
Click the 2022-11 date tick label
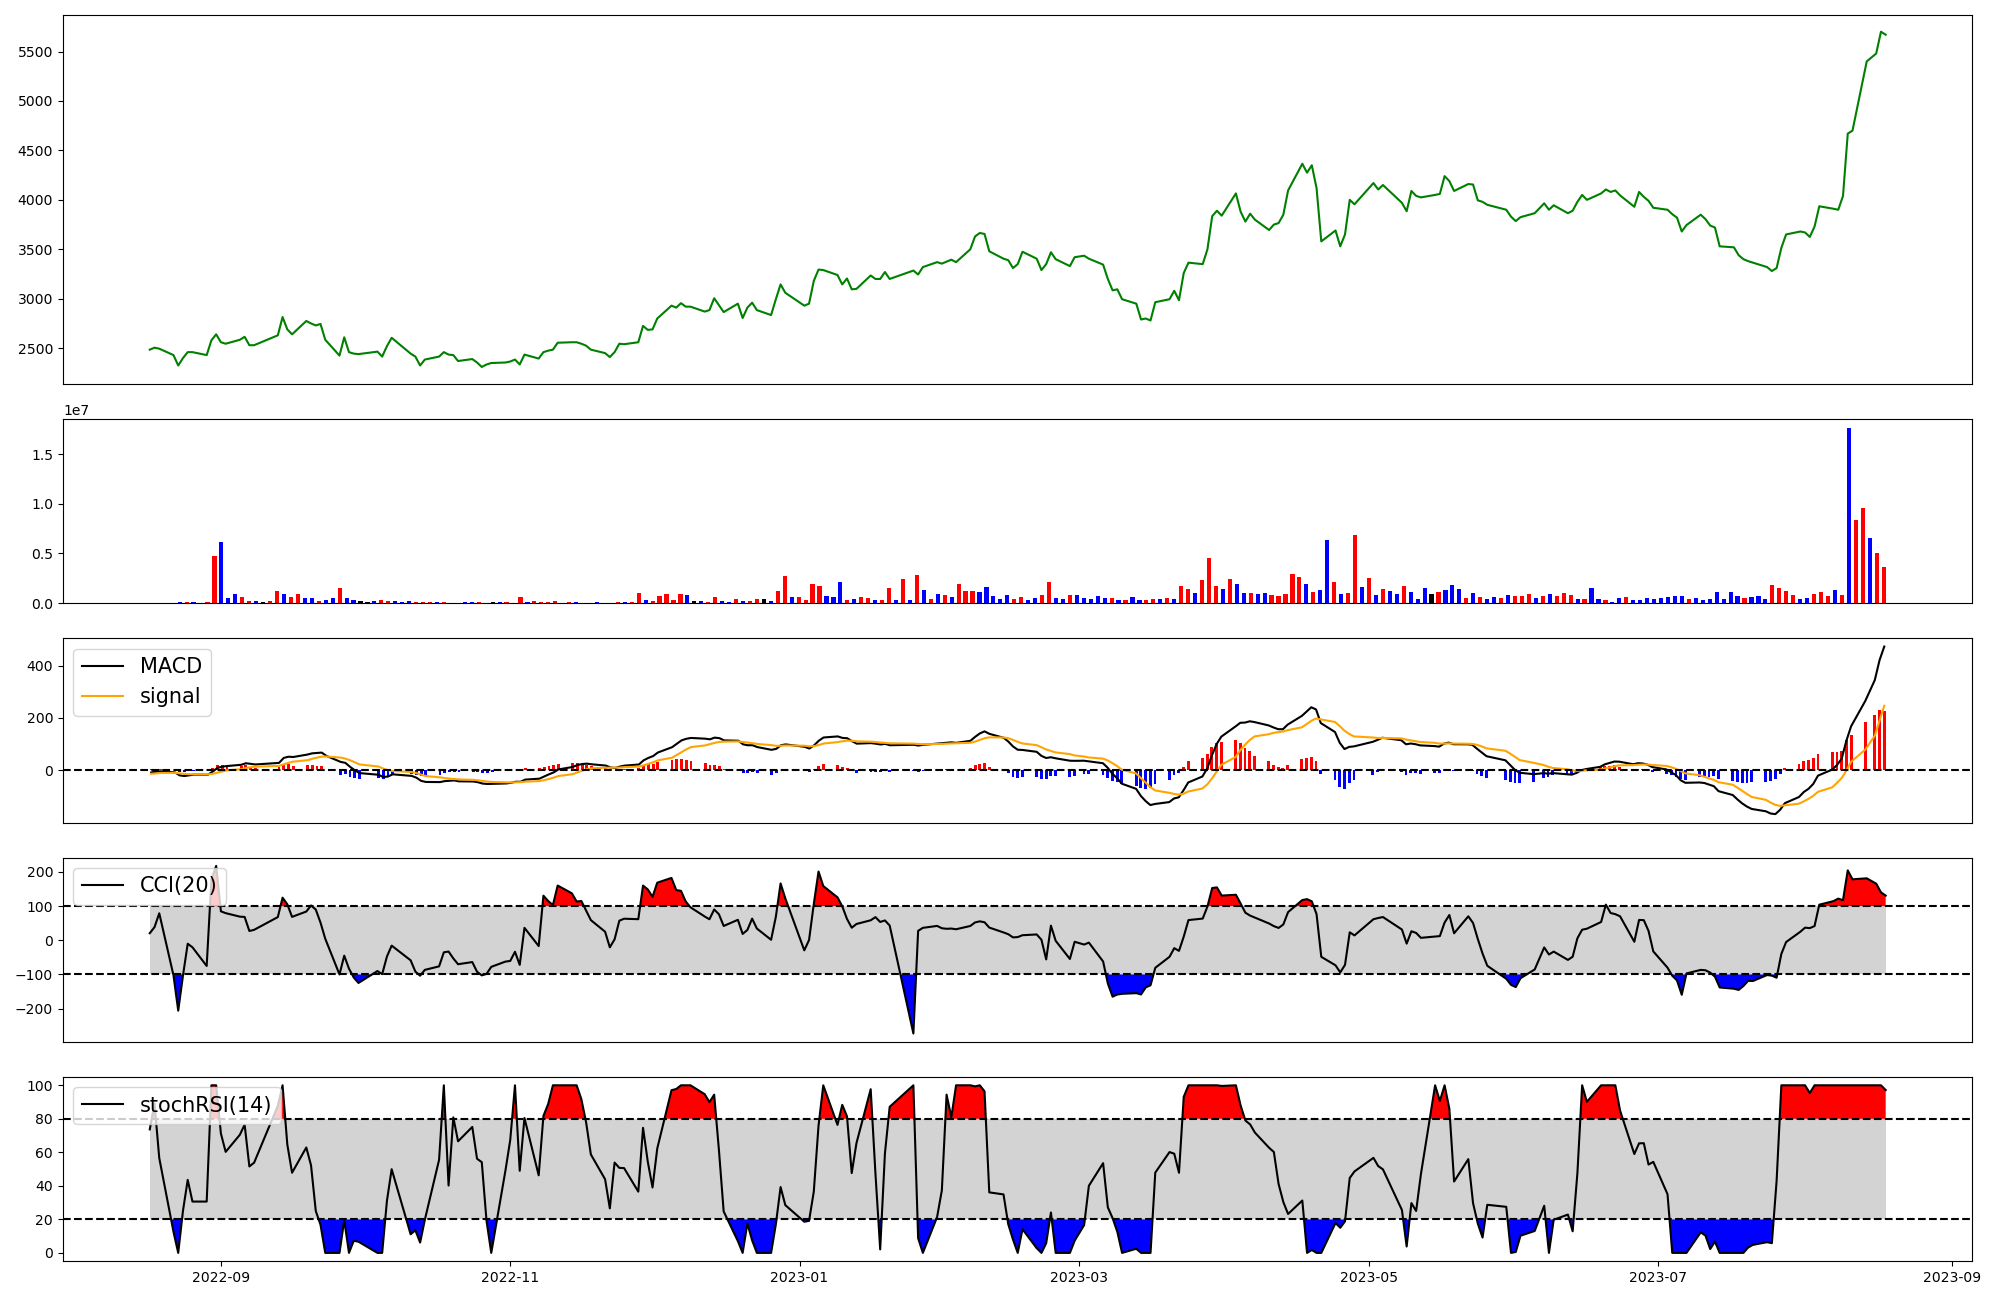[x=511, y=1276]
